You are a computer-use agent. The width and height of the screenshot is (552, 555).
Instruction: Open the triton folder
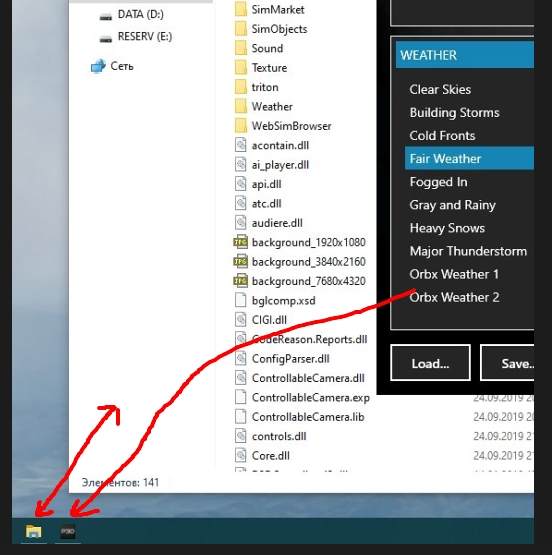(x=265, y=87)
